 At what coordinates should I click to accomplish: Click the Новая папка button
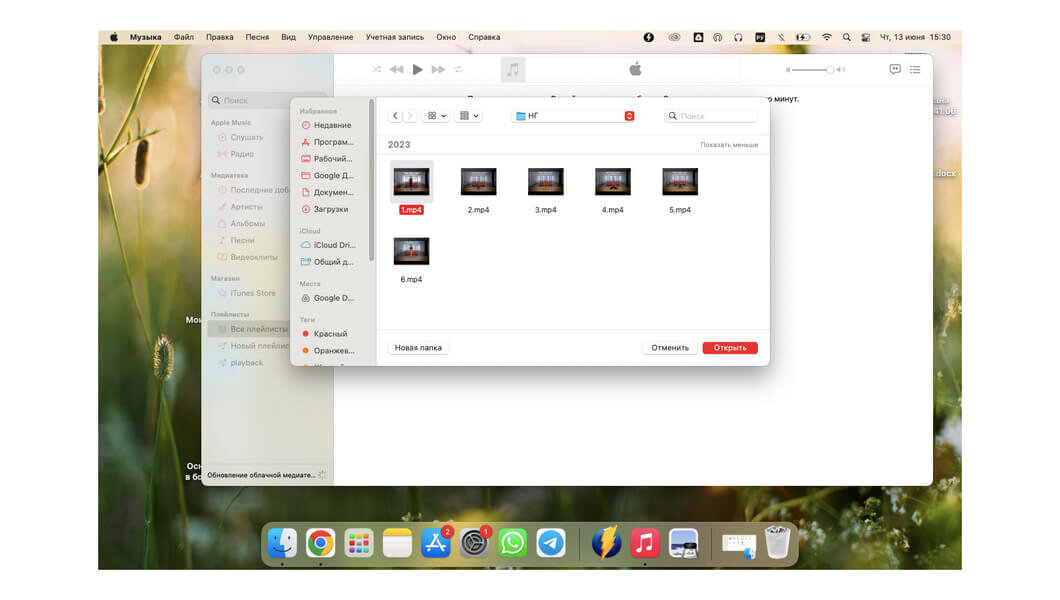coord(418,348)
